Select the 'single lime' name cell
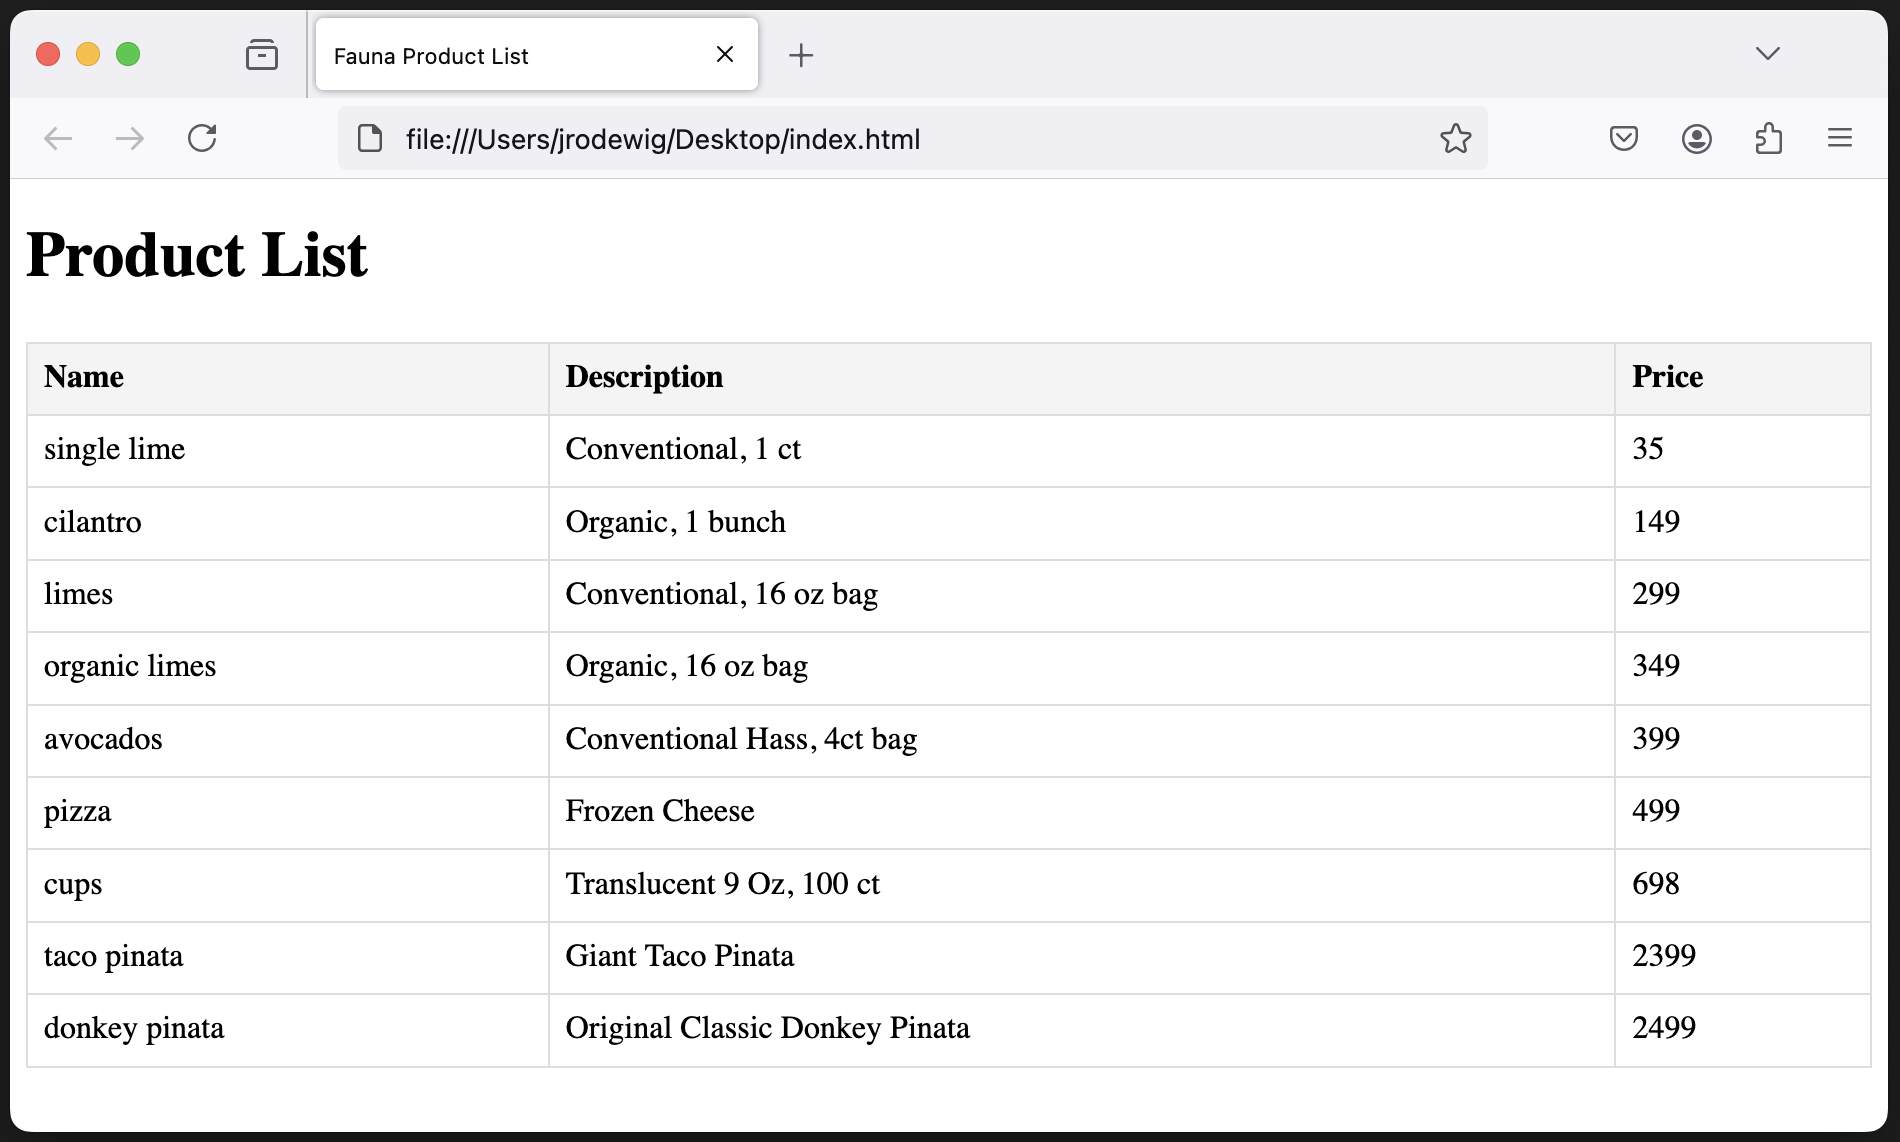The height and width of the screenshot is (1142, 1900). [288, 450]
